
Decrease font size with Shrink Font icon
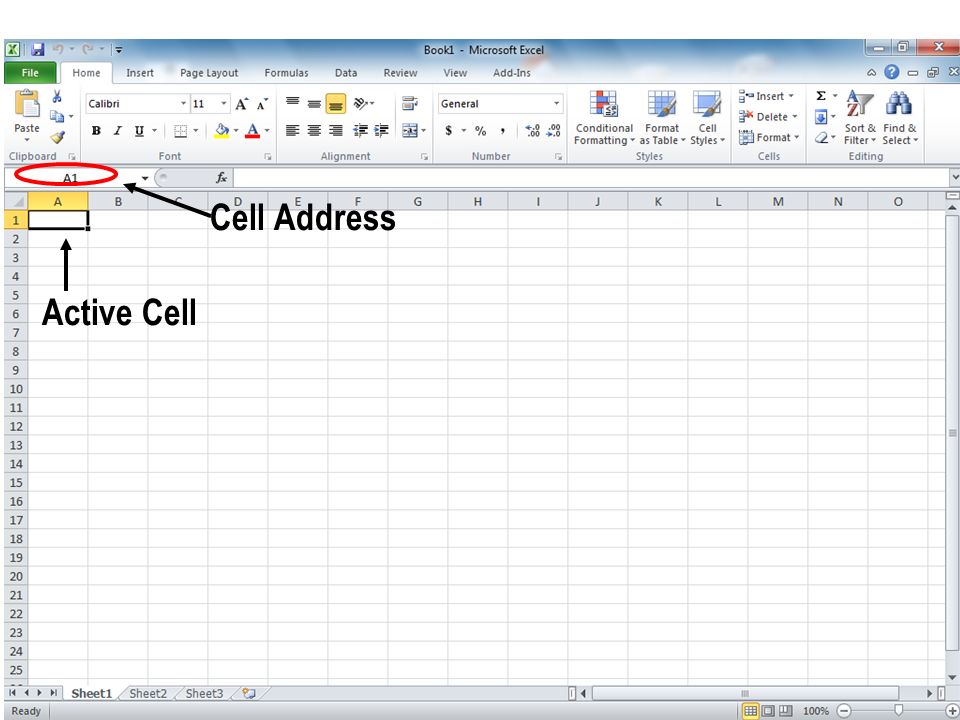tap(262, 104)
